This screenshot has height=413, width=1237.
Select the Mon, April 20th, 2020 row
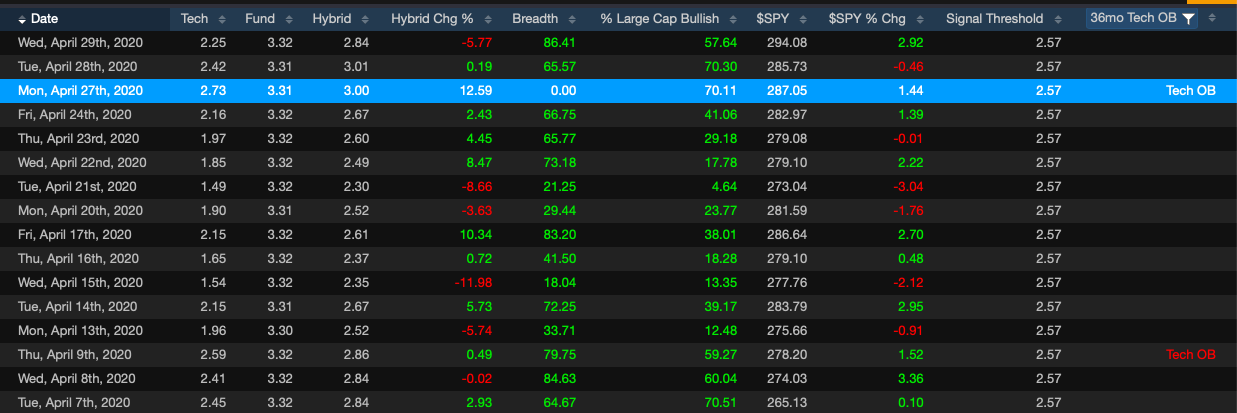pos(618,211)
